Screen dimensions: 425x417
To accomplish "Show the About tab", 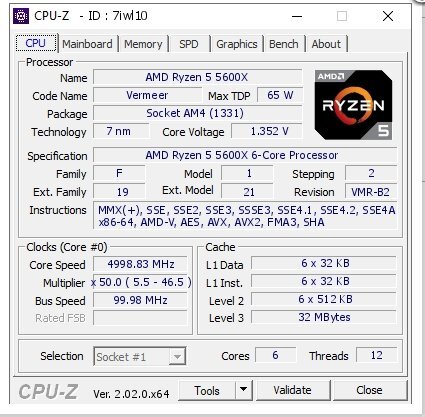I will pos(326,44).
